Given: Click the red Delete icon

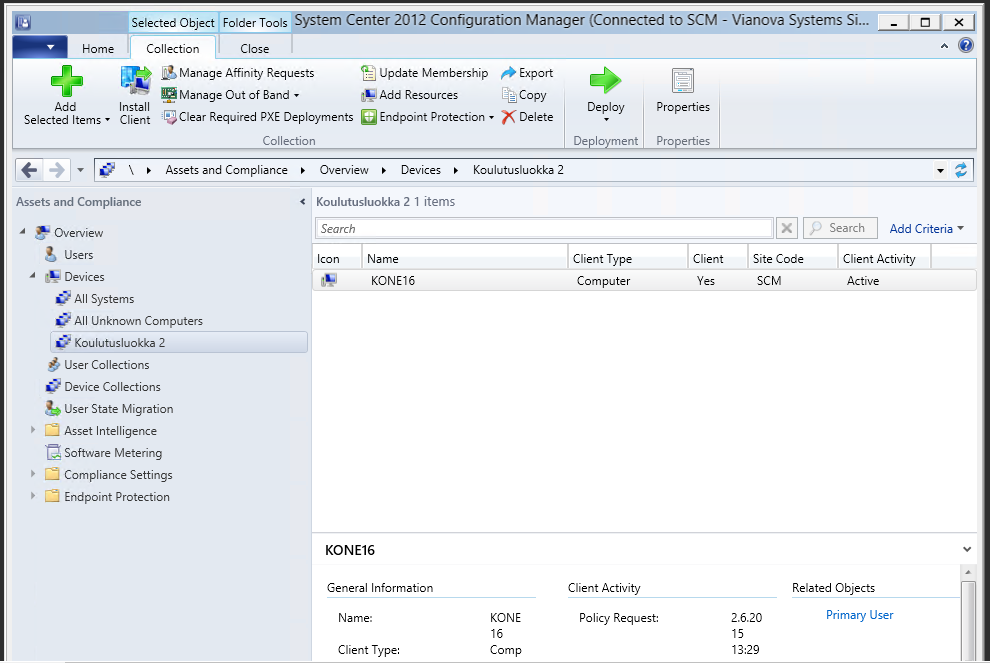Looking at the screenshot, I should [x=508, y=117].
